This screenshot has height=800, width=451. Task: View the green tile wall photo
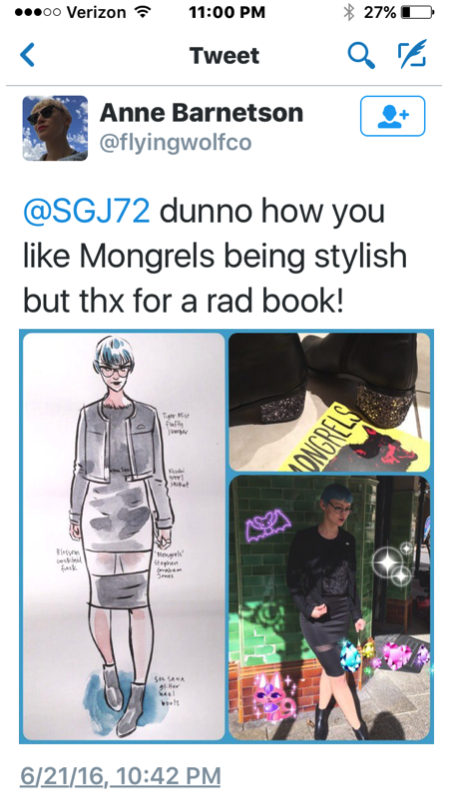[330, 608]
